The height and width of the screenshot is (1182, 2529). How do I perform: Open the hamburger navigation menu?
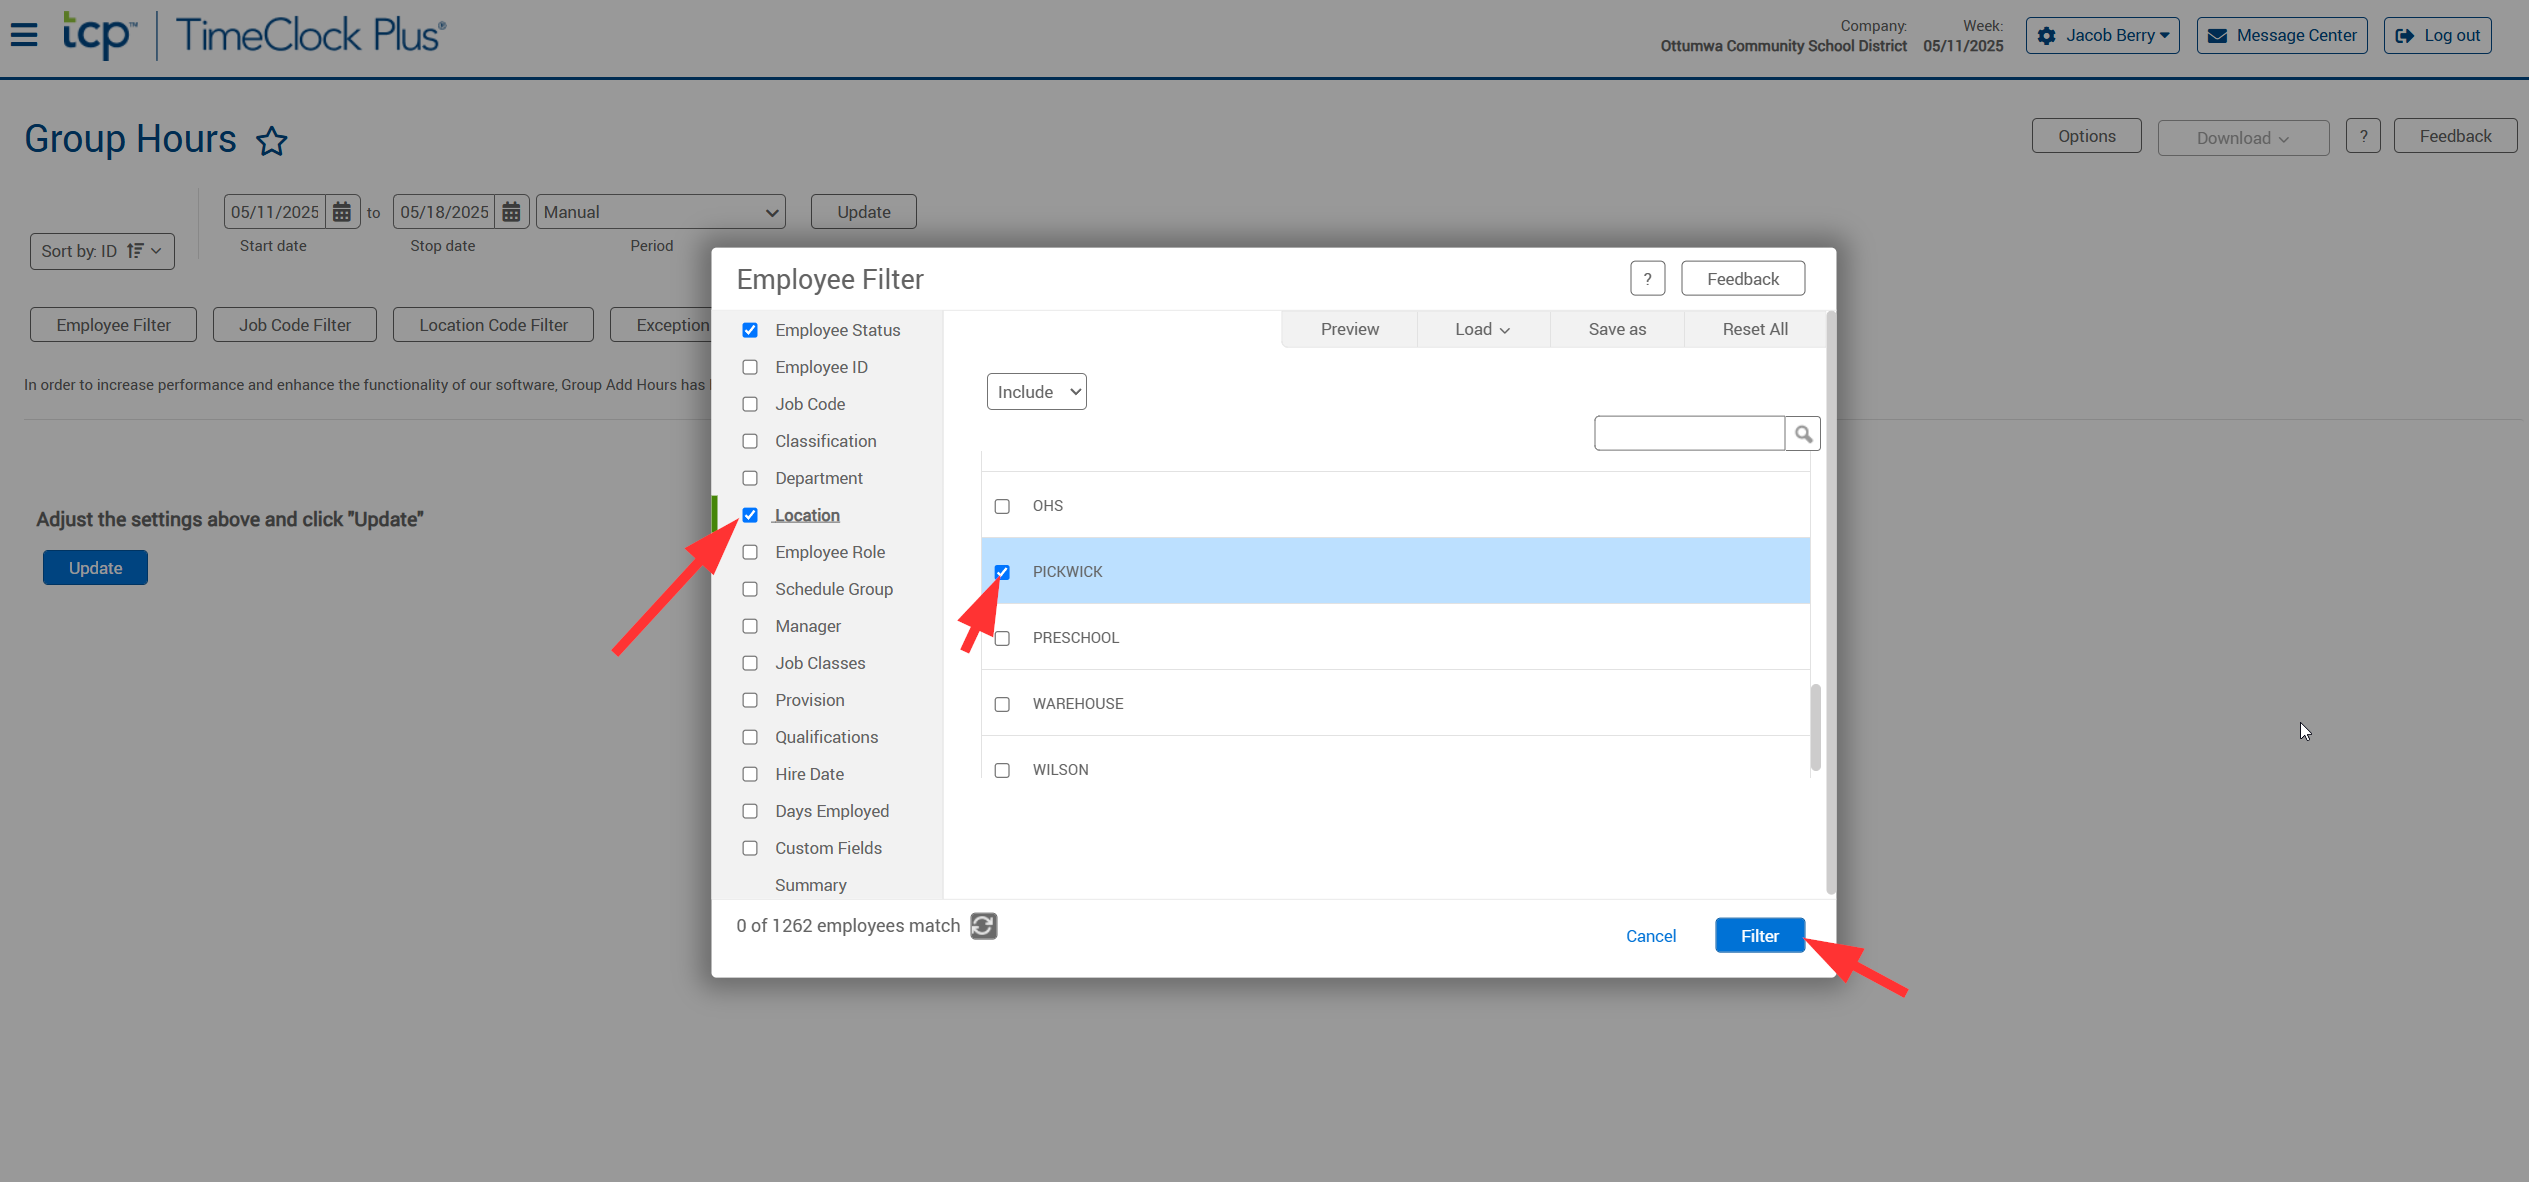tap(24, 35)
